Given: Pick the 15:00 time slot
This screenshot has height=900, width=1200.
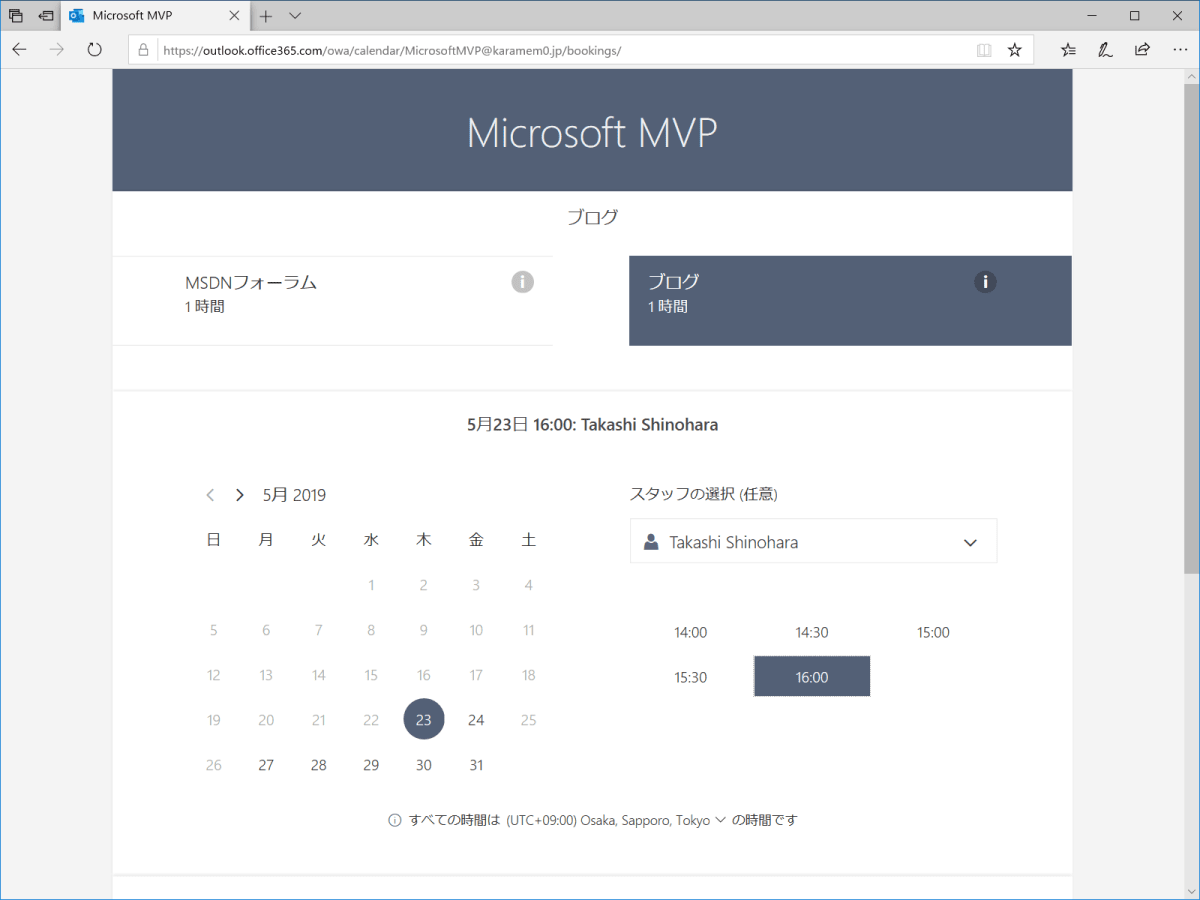Looking at the screenshot, I should (x=933, y=632).
